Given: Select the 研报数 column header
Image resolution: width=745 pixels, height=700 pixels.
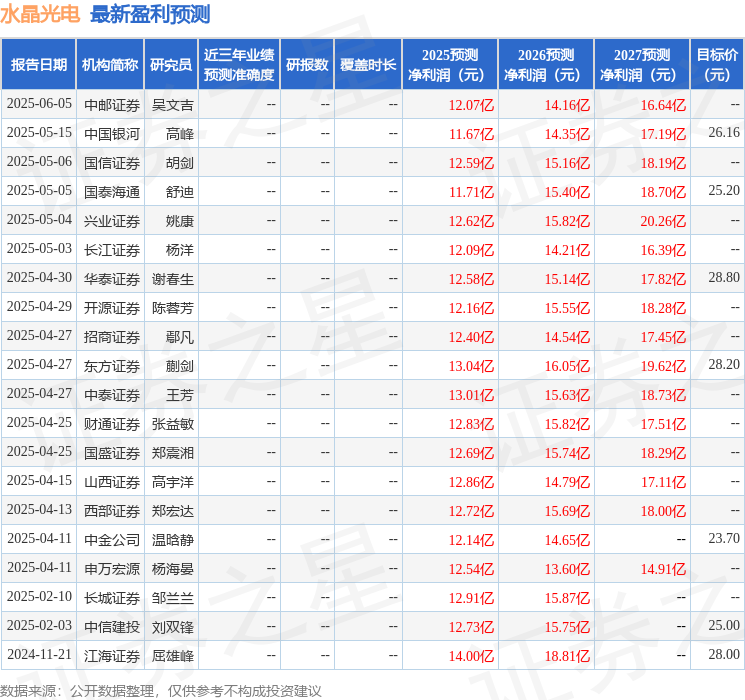Looking at the screenshot, I should 306,65.
